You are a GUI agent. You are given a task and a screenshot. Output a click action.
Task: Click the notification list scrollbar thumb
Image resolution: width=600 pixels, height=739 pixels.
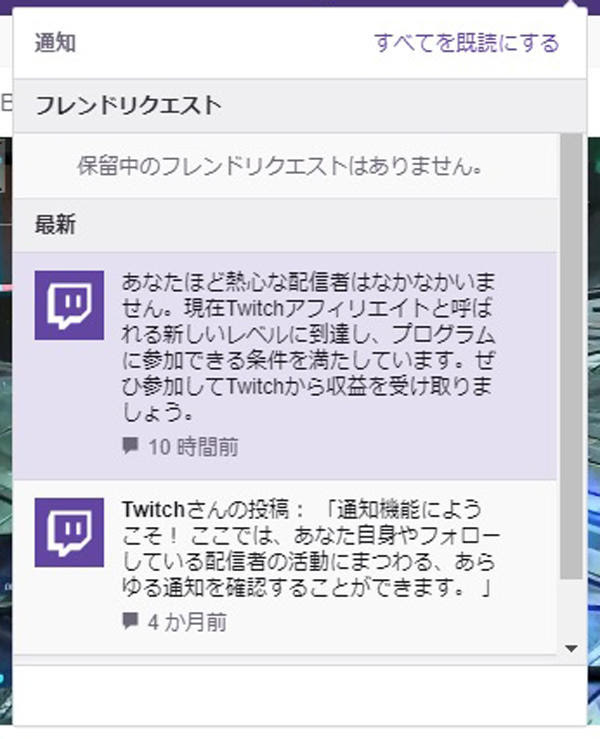point(571,356)
